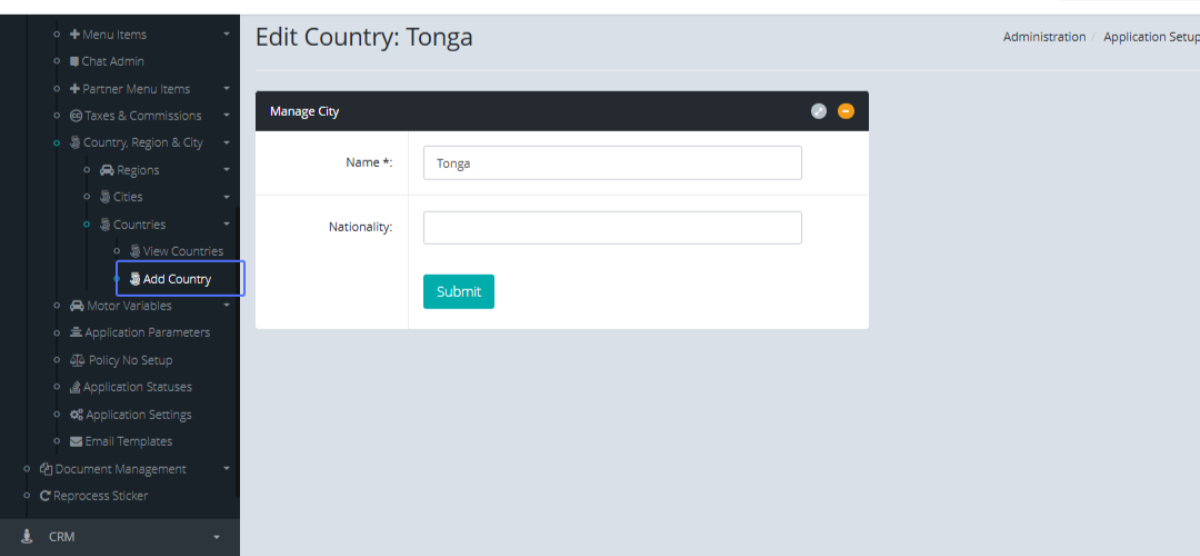1200x556 pixels.
Task: Follow the Administration breadcrumb link
Action: (1044, 37)
